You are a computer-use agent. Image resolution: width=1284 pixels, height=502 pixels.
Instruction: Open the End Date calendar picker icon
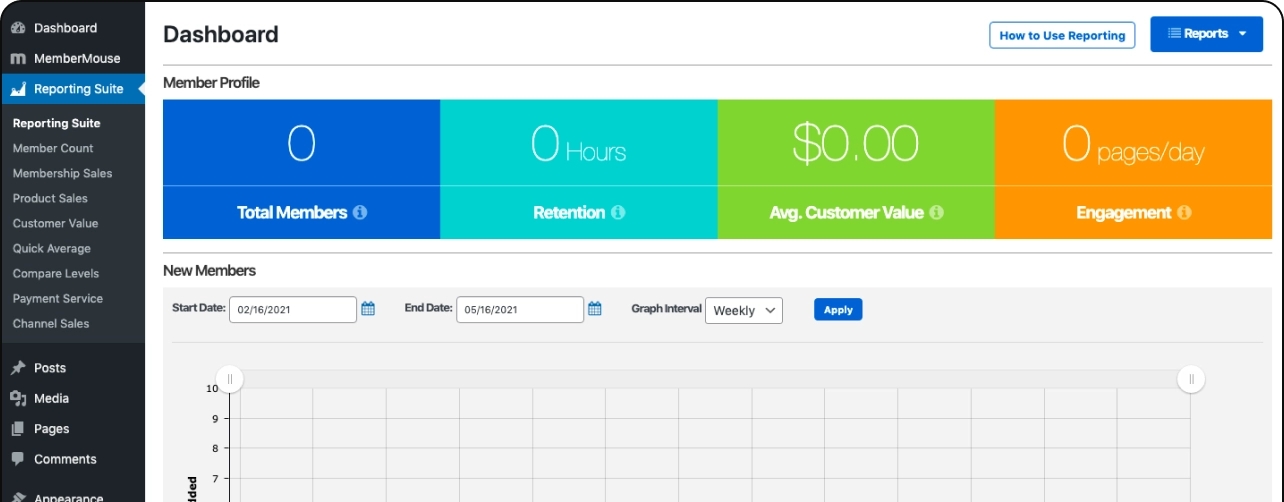pos(595,310)
